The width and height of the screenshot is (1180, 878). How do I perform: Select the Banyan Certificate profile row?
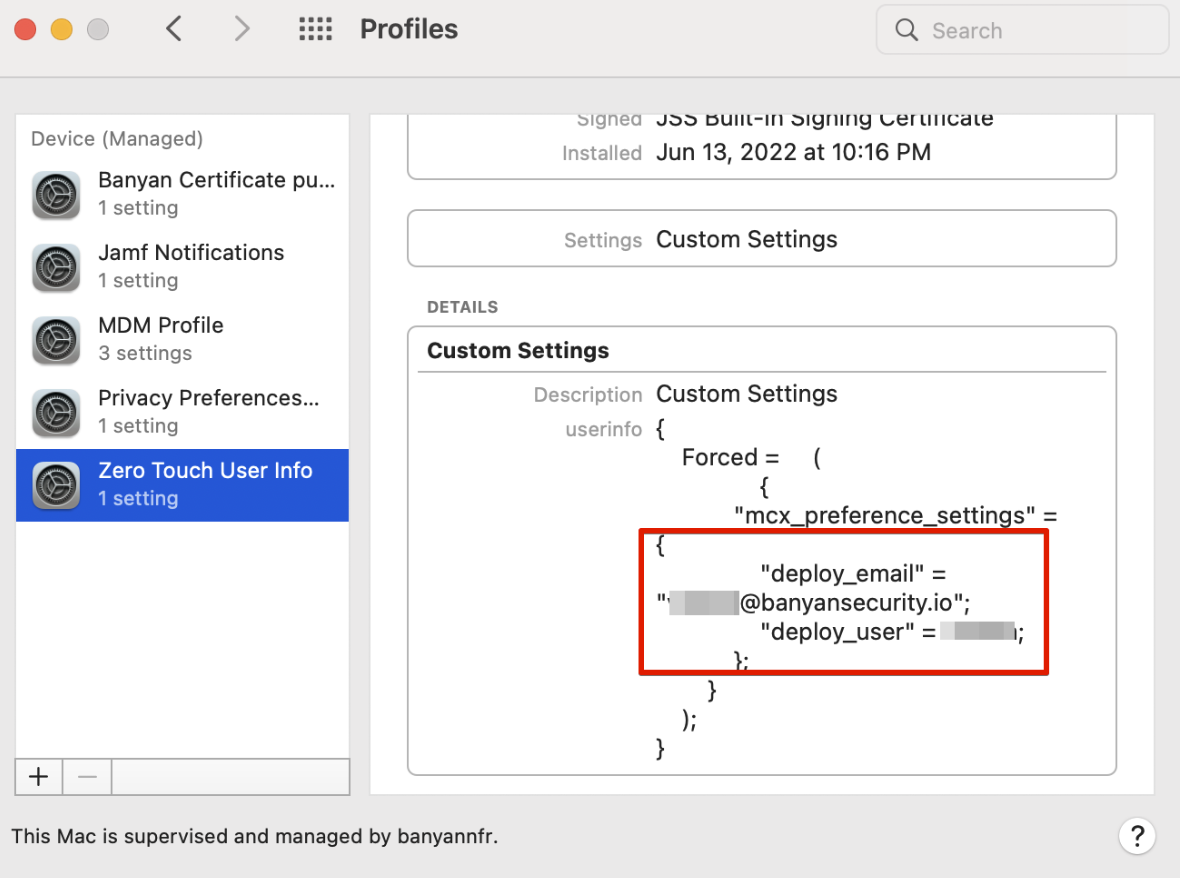point(182,194)
